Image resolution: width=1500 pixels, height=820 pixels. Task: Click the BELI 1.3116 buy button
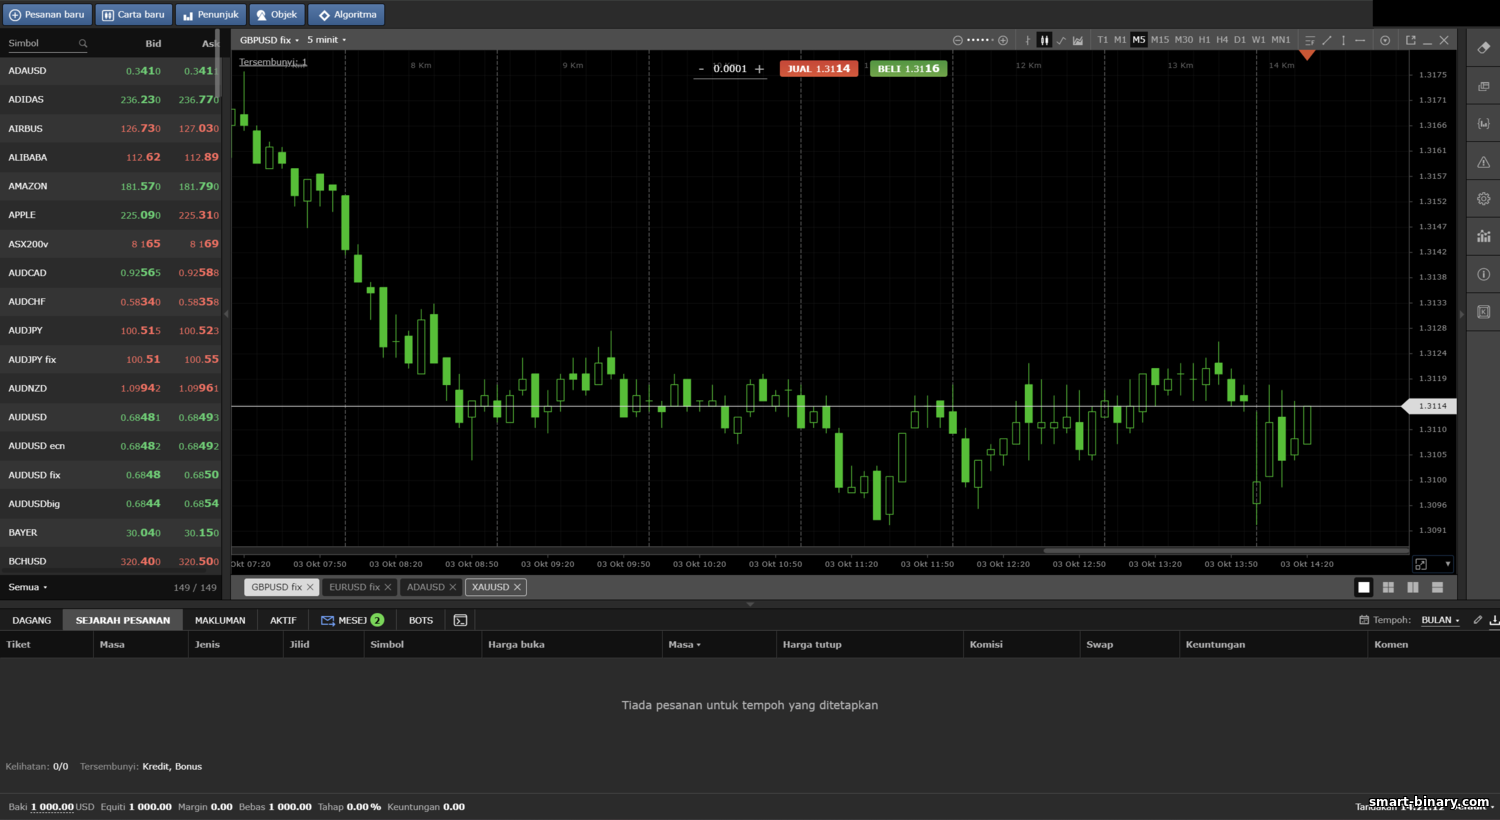909,69
